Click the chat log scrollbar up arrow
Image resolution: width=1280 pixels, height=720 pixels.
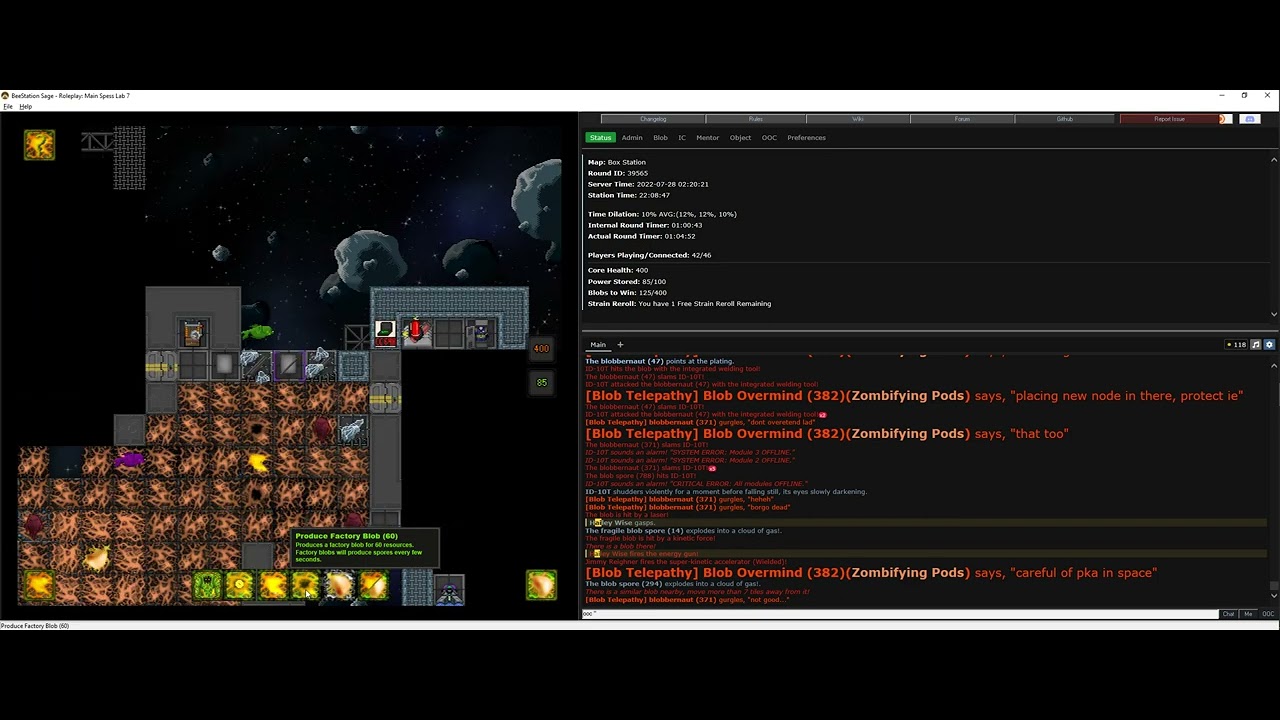point(1273,365)
